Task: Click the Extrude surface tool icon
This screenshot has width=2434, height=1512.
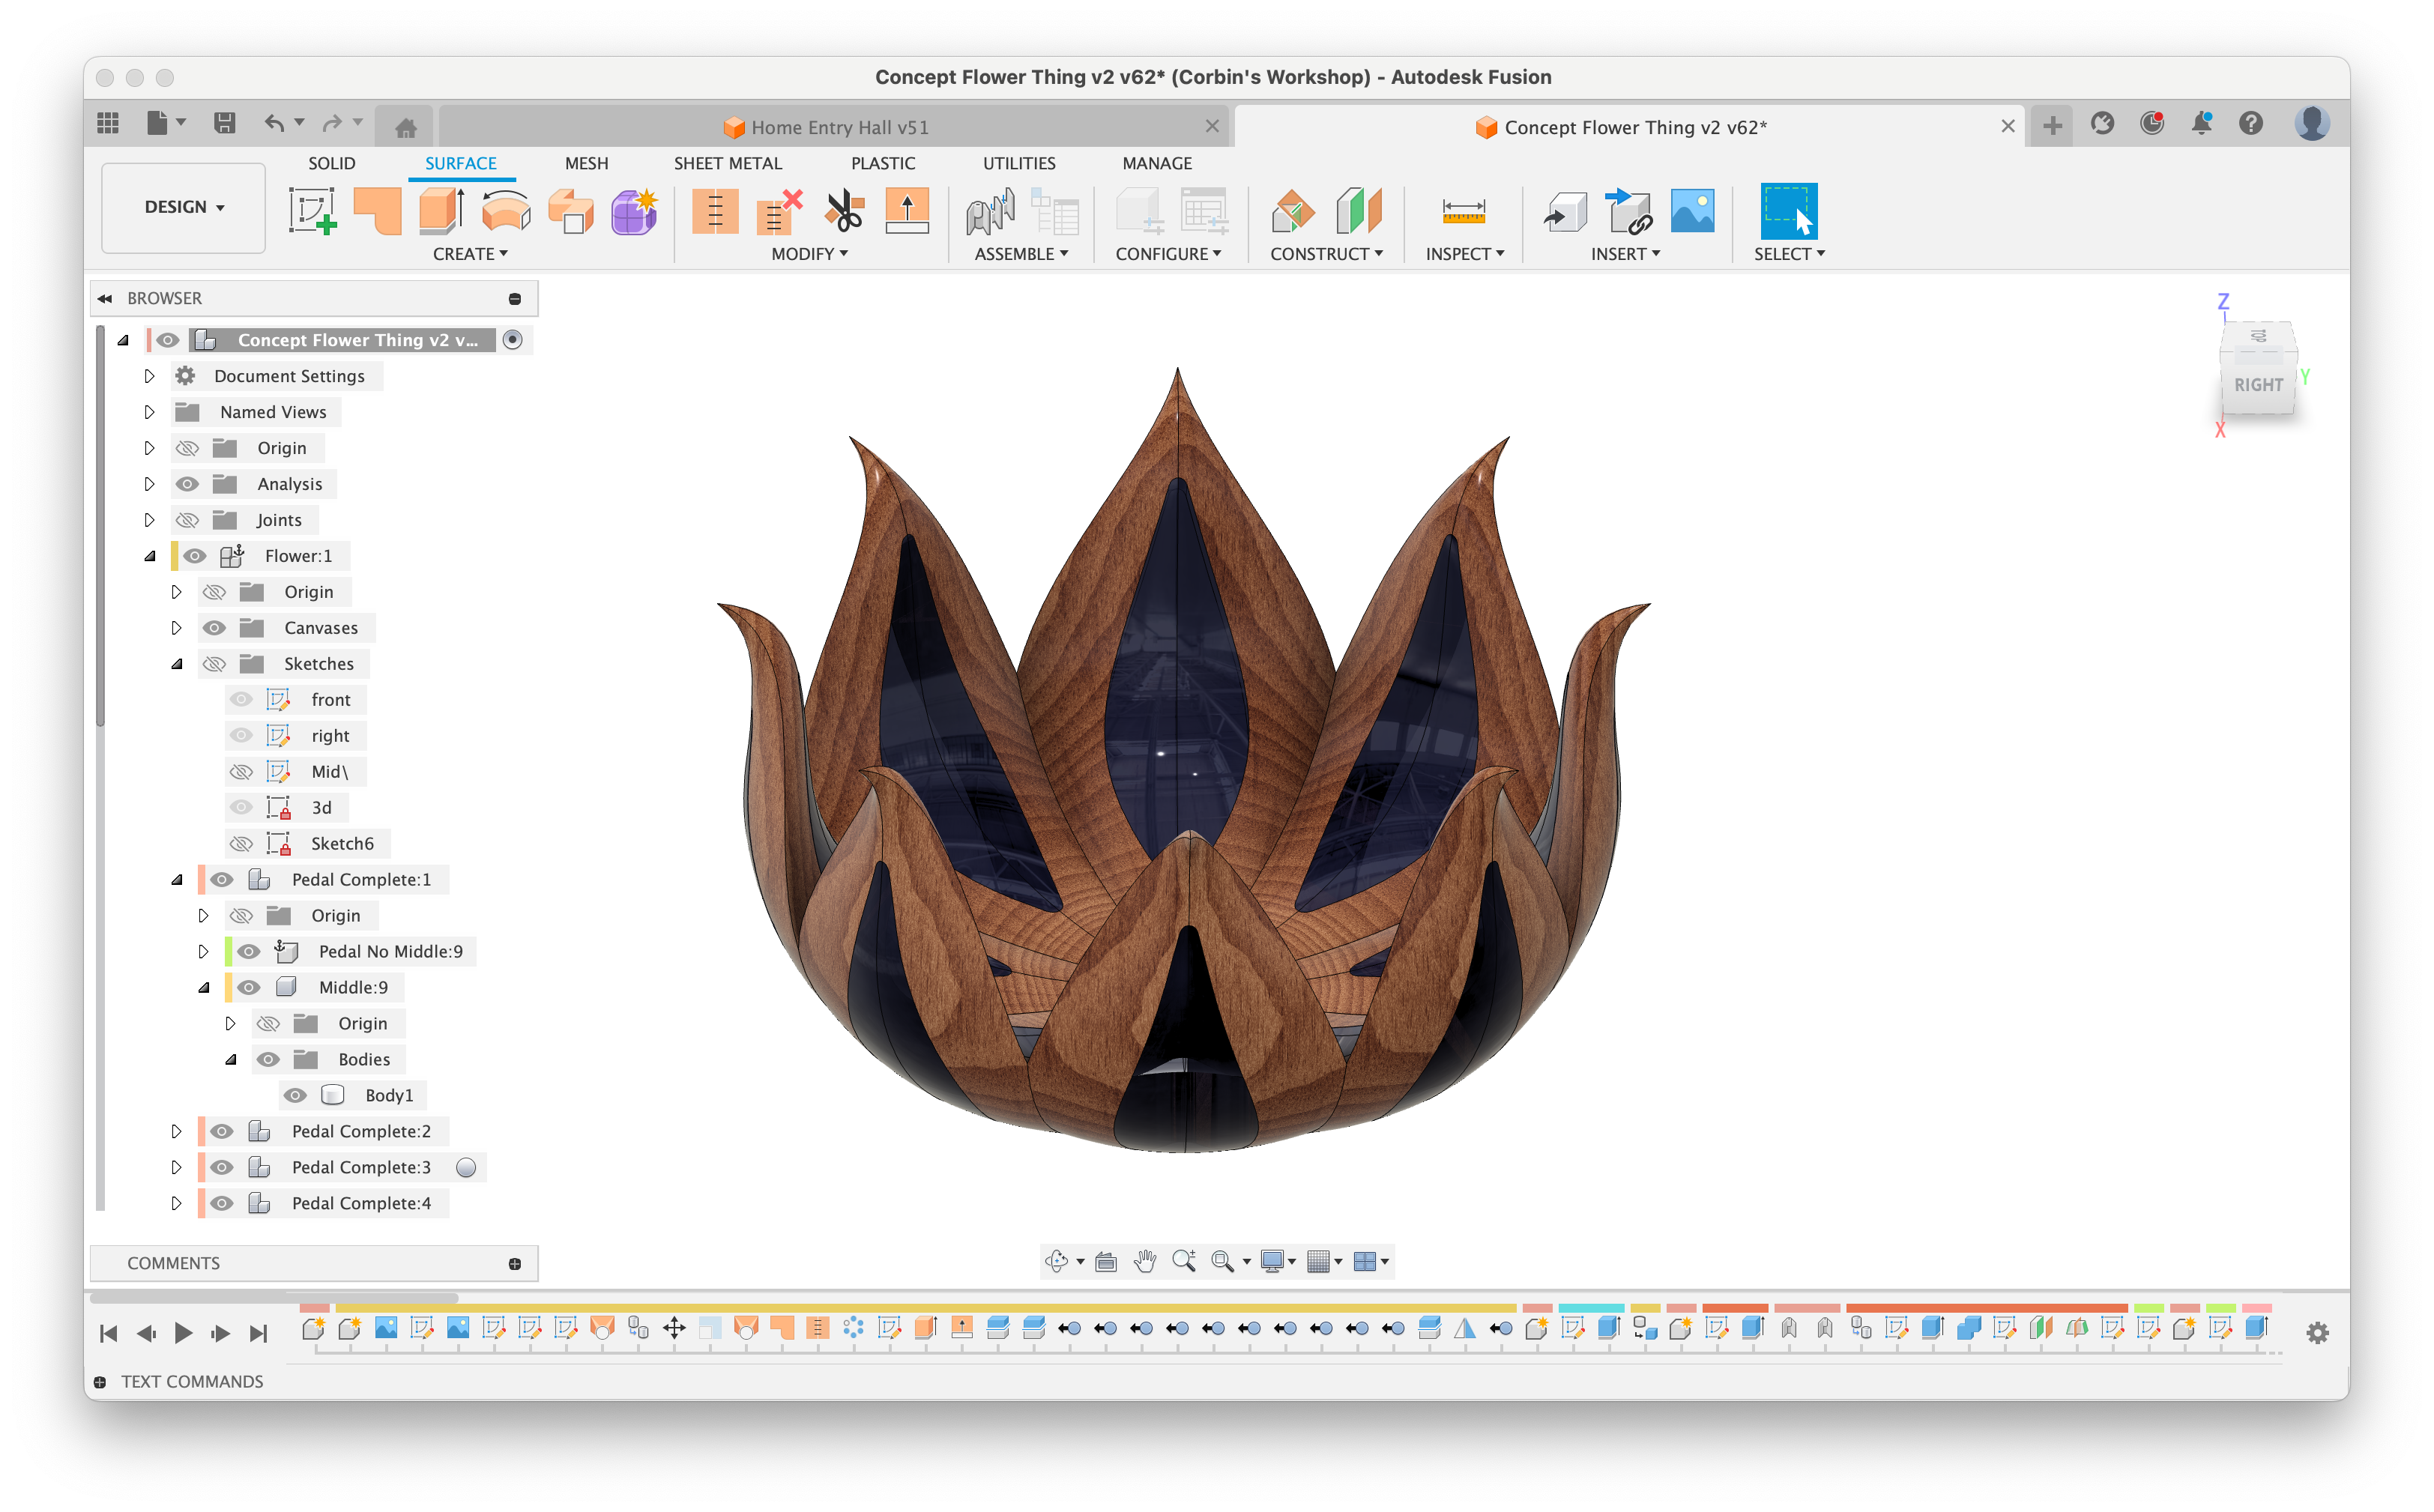Action: click(x=441, y=211)
